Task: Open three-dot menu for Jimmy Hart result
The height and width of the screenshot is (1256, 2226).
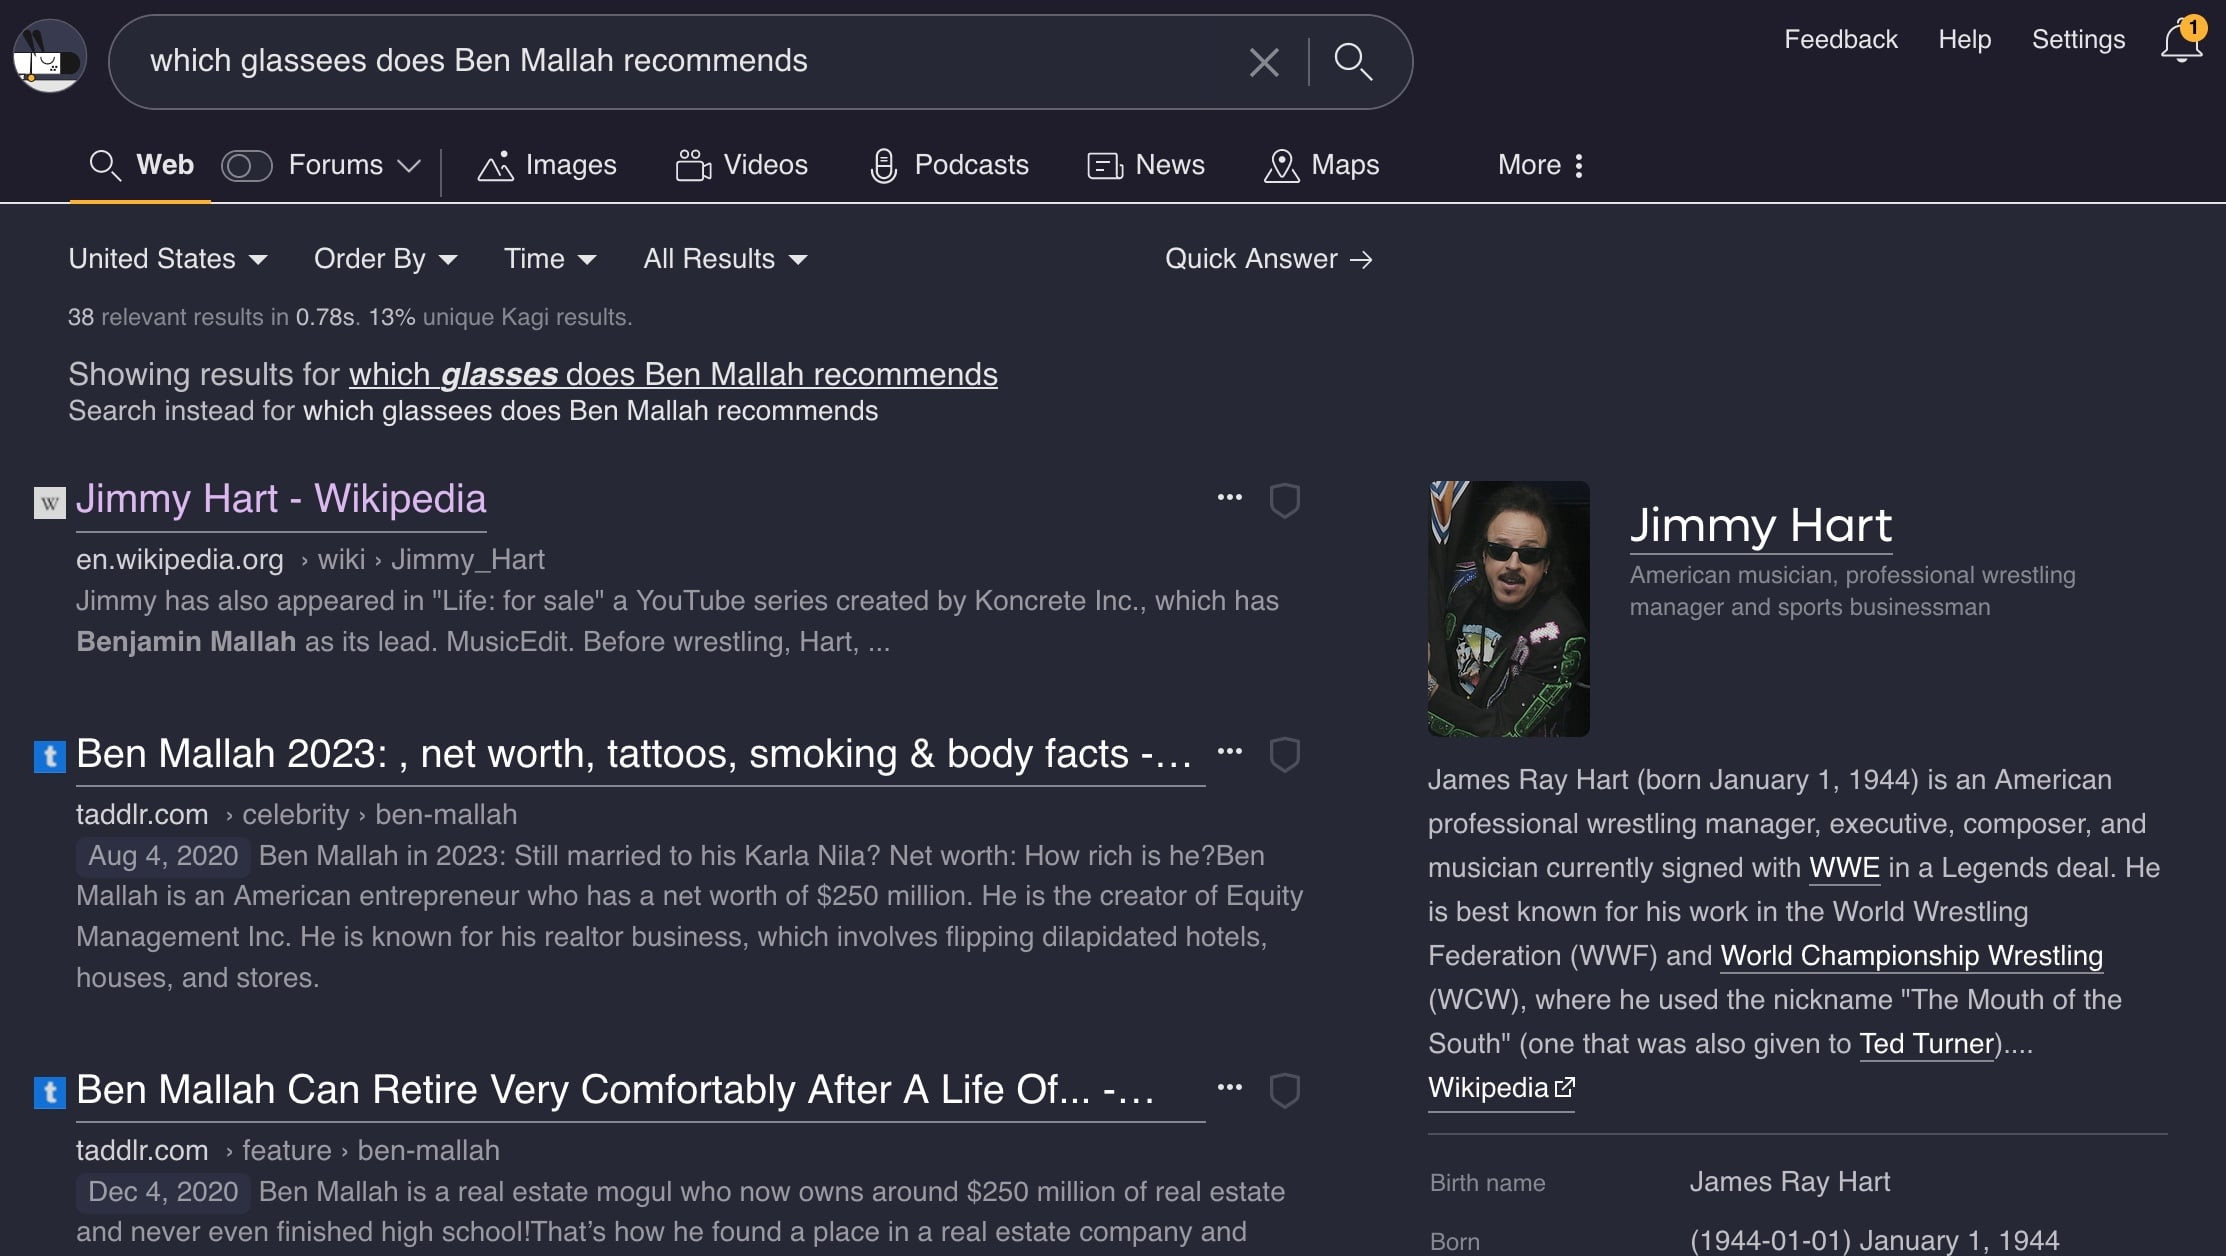Action: pos(1229,497)
